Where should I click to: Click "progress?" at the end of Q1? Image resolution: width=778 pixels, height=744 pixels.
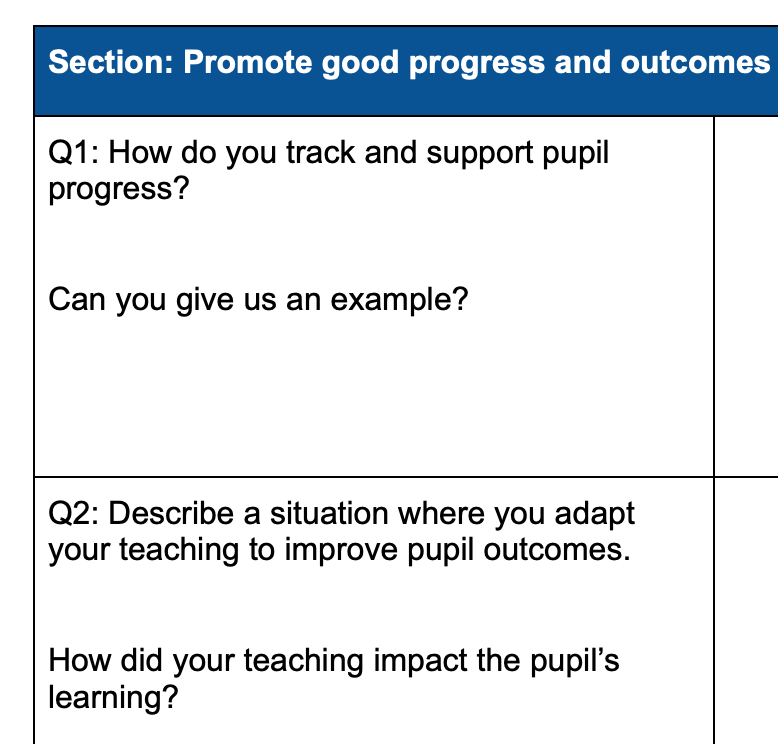(118, 190)
